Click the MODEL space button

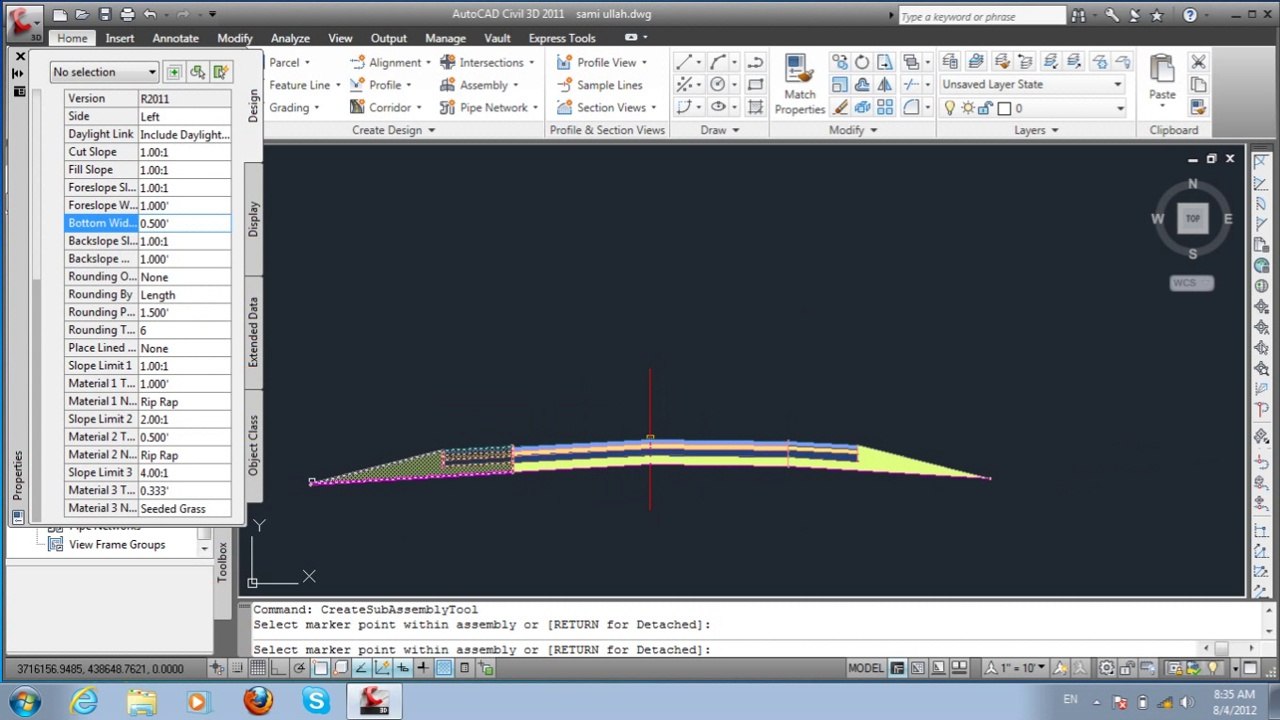click(866, 668)
